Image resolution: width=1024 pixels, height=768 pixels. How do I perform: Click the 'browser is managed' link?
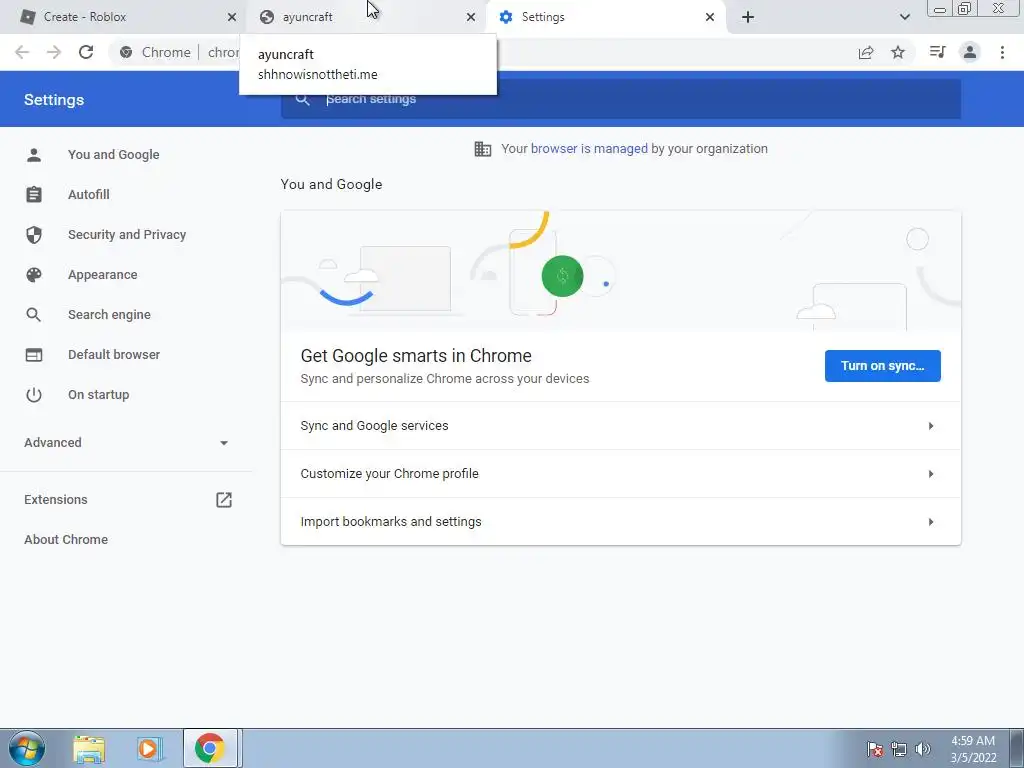coord(589,149)
